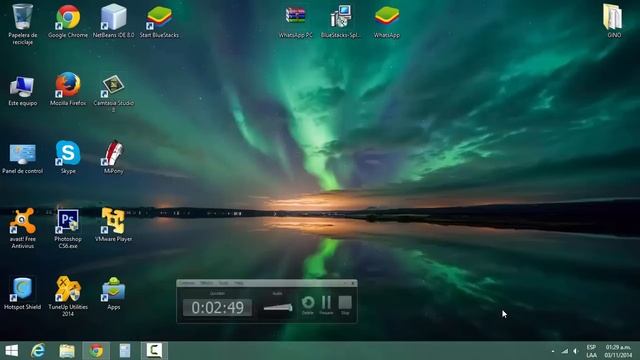Select the WhatsApp PC archive icon

[296, 21]
